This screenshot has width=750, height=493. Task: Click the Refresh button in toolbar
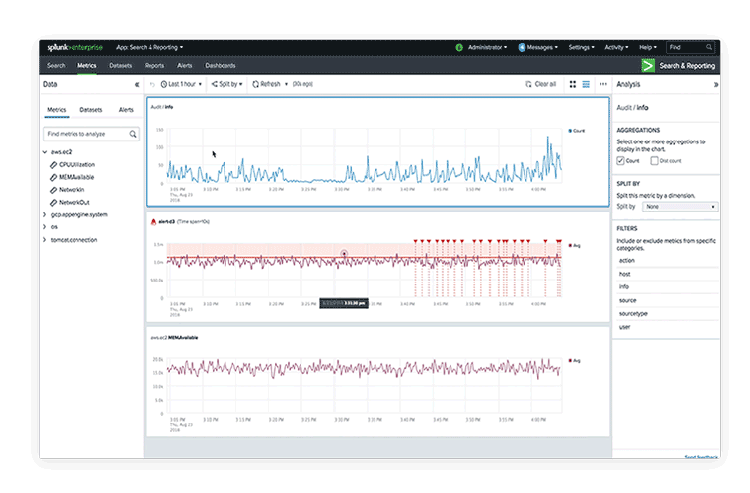click(267, 85)
